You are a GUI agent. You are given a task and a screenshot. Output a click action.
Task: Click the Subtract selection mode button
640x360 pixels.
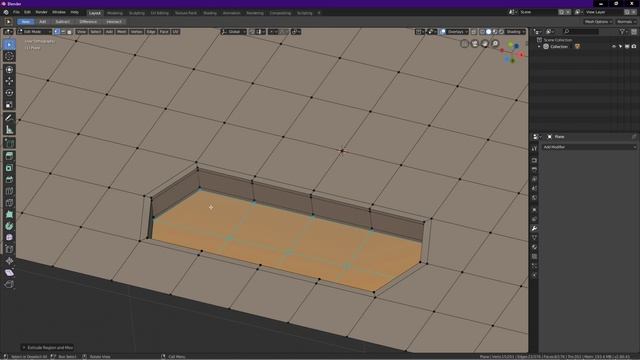point(62,22)
